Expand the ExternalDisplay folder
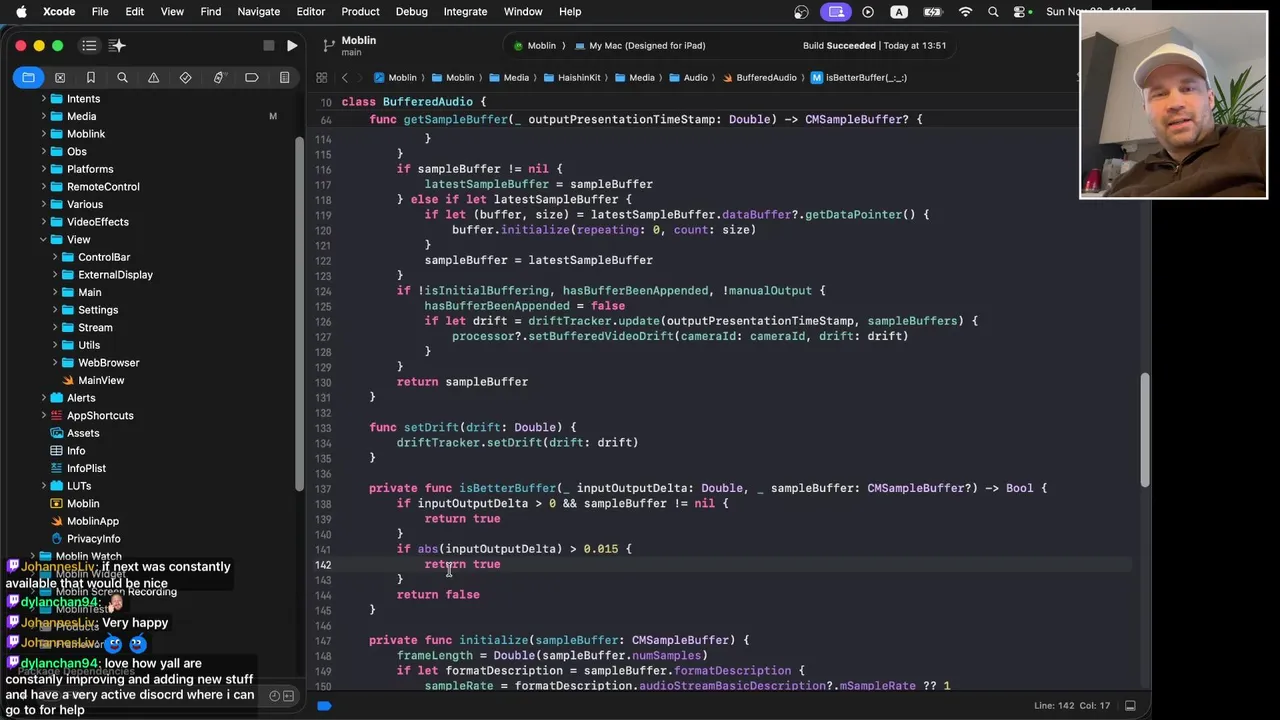Image resolution: width=1280 pixels, height=720 pixels. [55, 275]
